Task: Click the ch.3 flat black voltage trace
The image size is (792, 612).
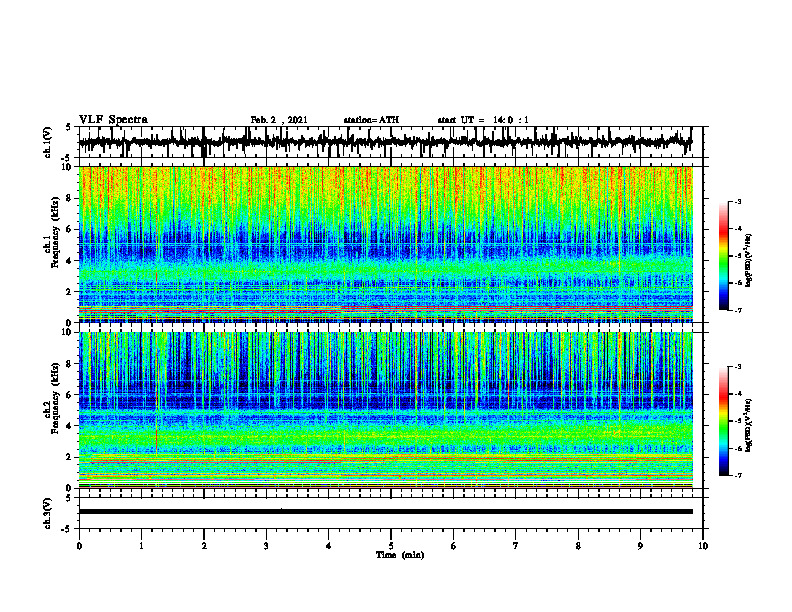Action: (x=385, y=512)
